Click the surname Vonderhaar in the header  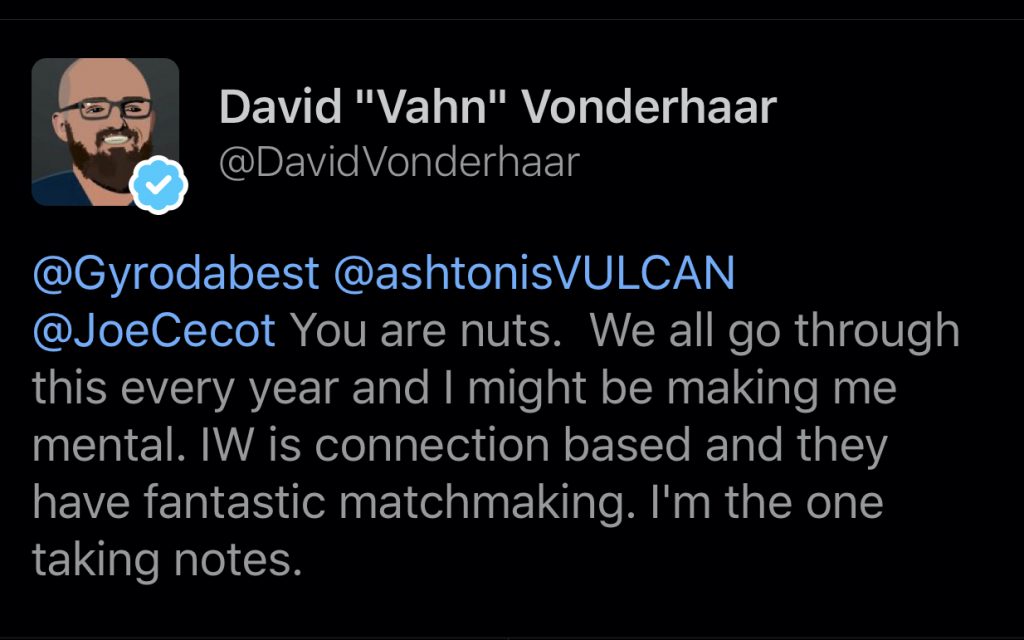[x=648, y=106]
